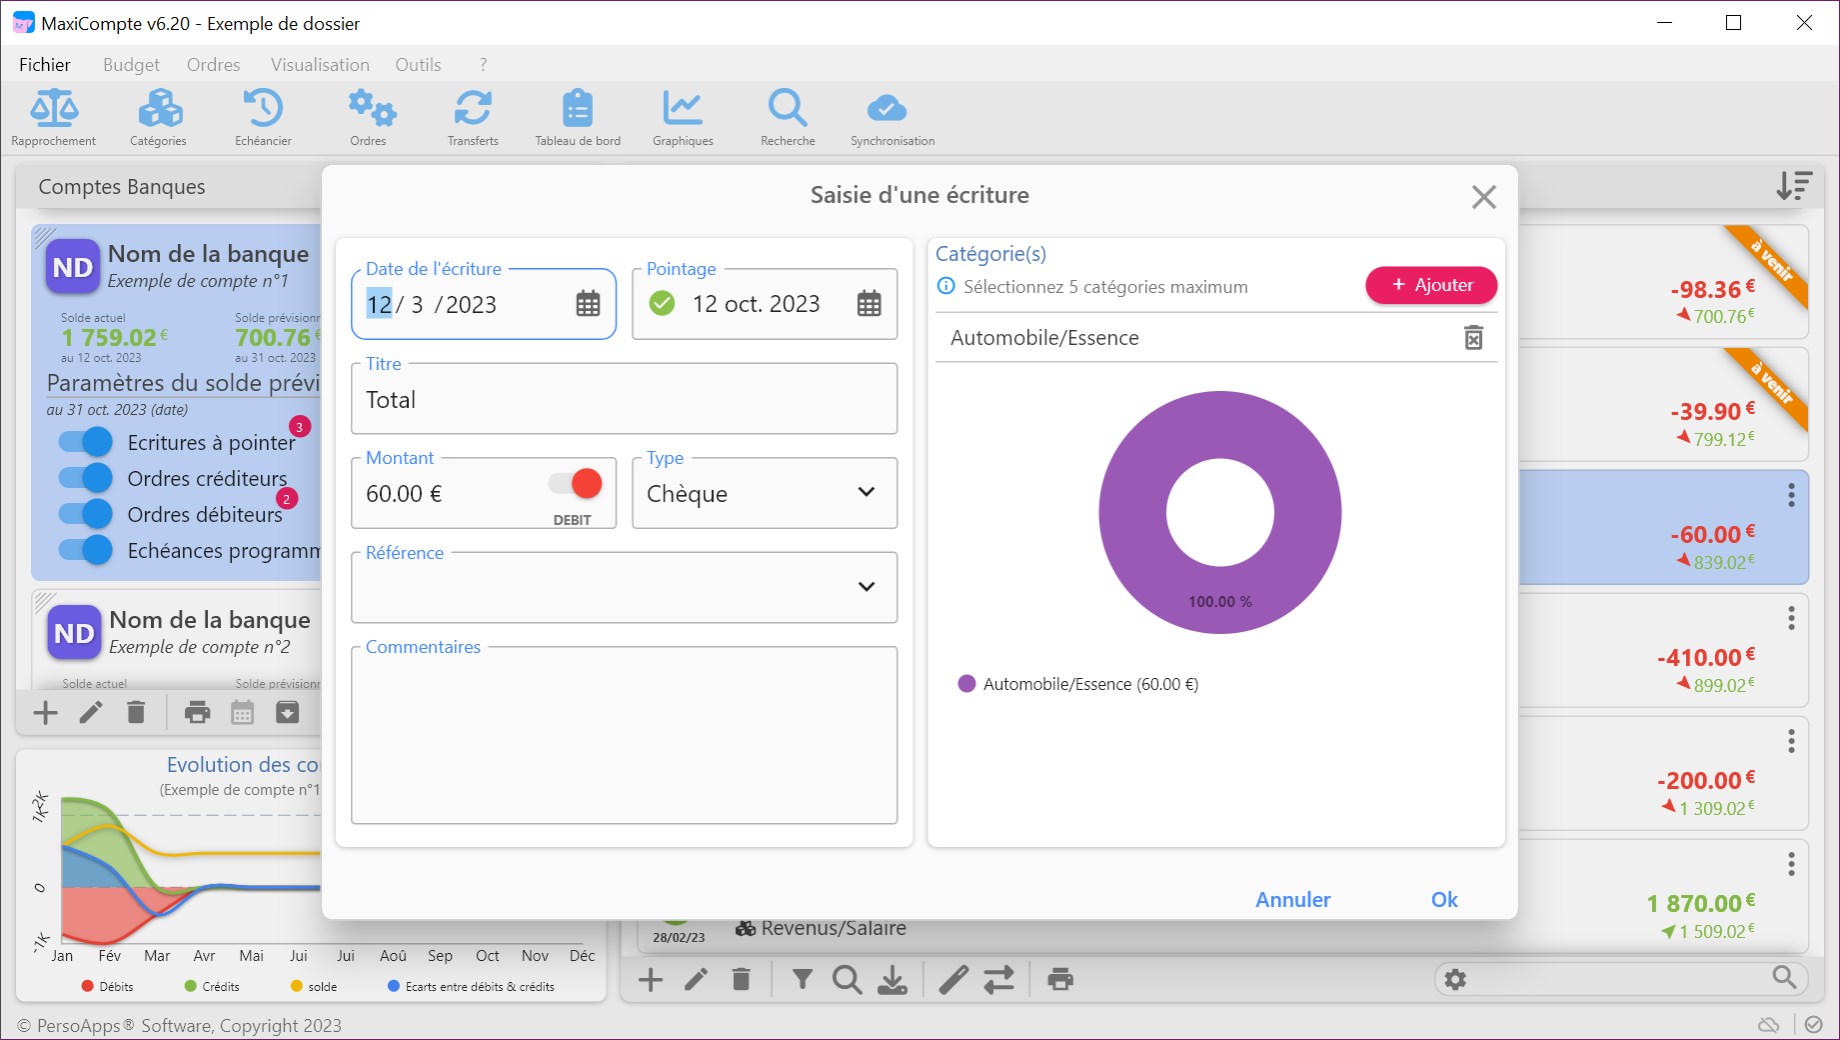The height and width of the screenshot is (1040, 1840).
Task: Open the Recherche tool
Action: 788,118
